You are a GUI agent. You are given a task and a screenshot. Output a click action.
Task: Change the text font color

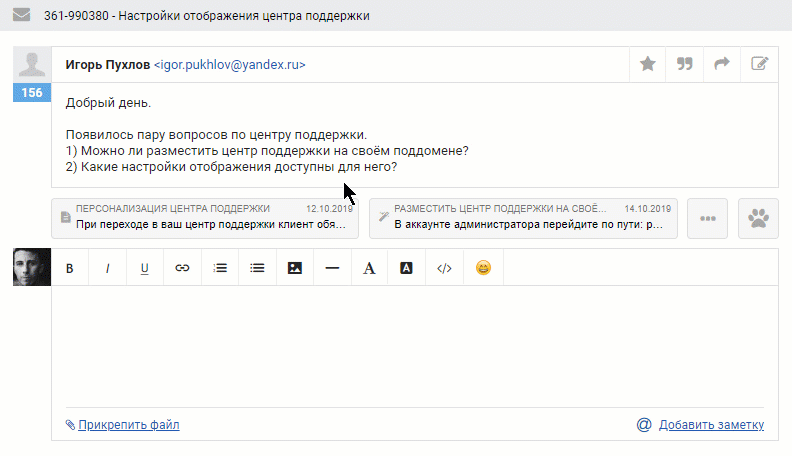click(369, 268)
